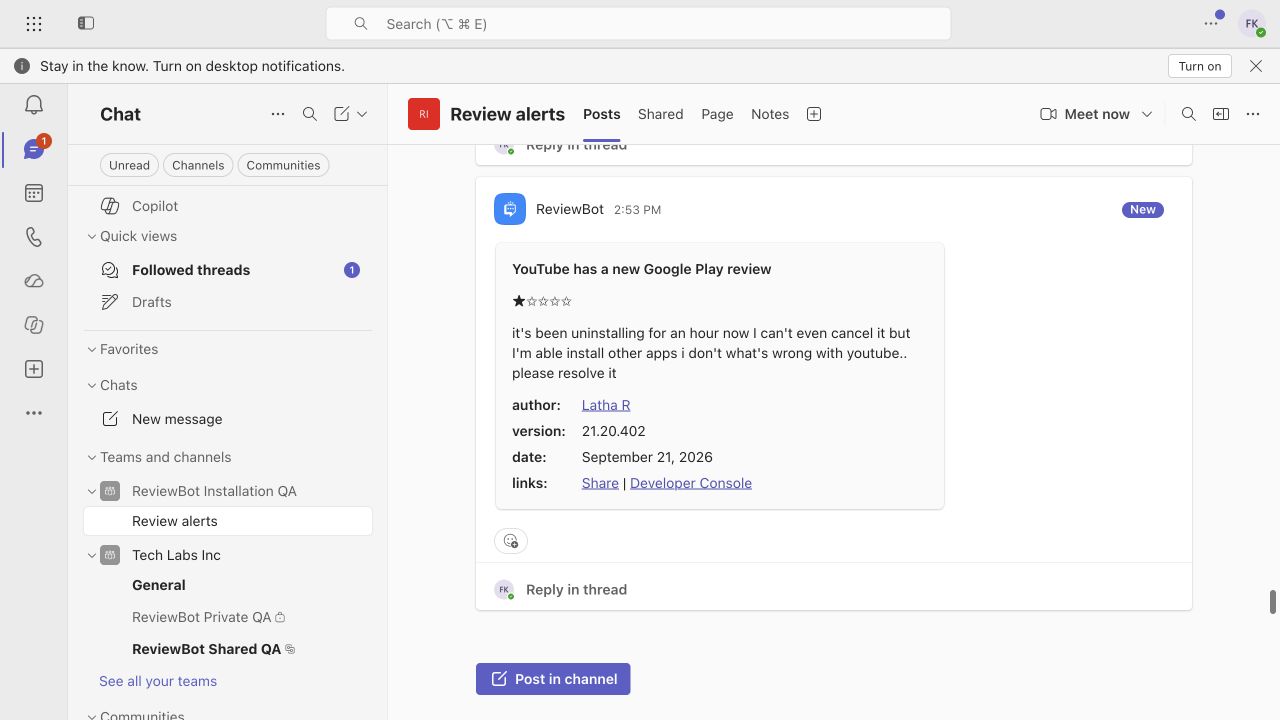Click the 2:53 PM message timestamp

coord(637,210)
